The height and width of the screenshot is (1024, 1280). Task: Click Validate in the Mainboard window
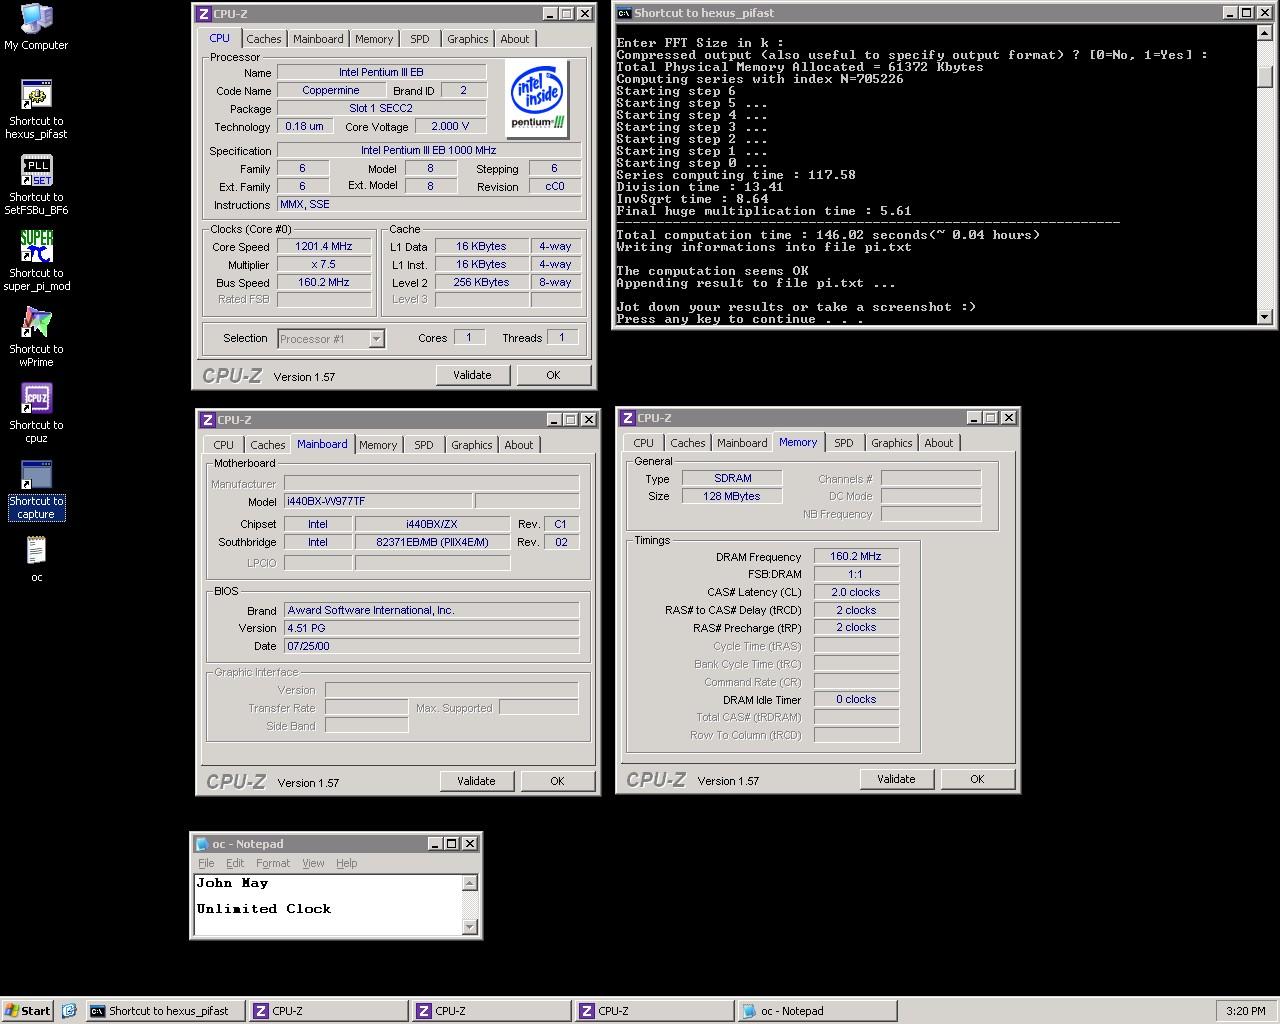tap(476, 781)
